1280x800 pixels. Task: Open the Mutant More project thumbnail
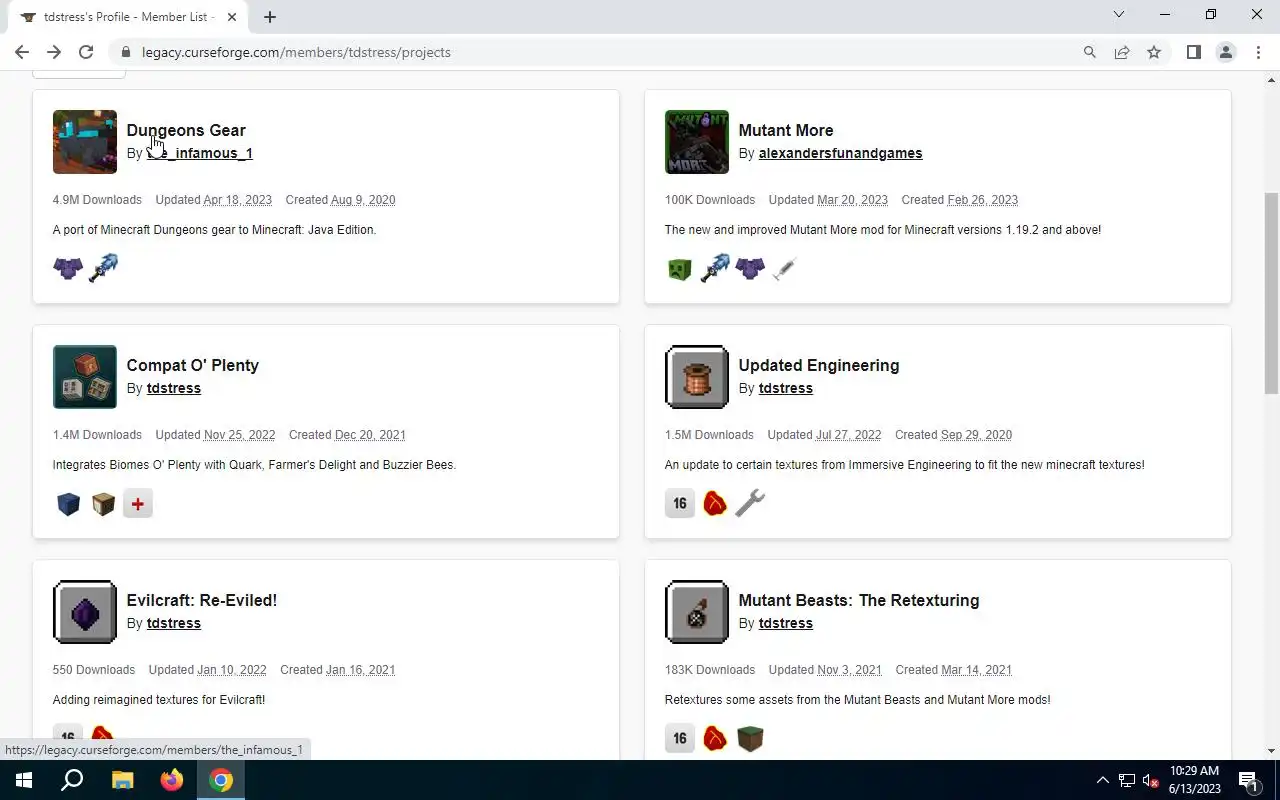pos(697,142)
